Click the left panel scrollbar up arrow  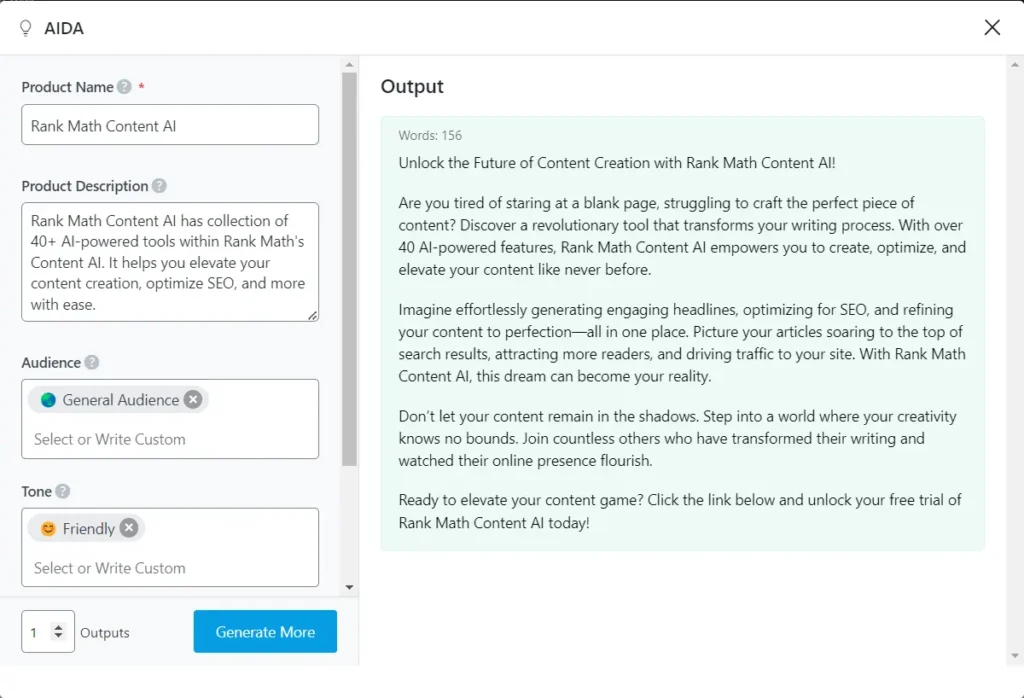point(349,65)
